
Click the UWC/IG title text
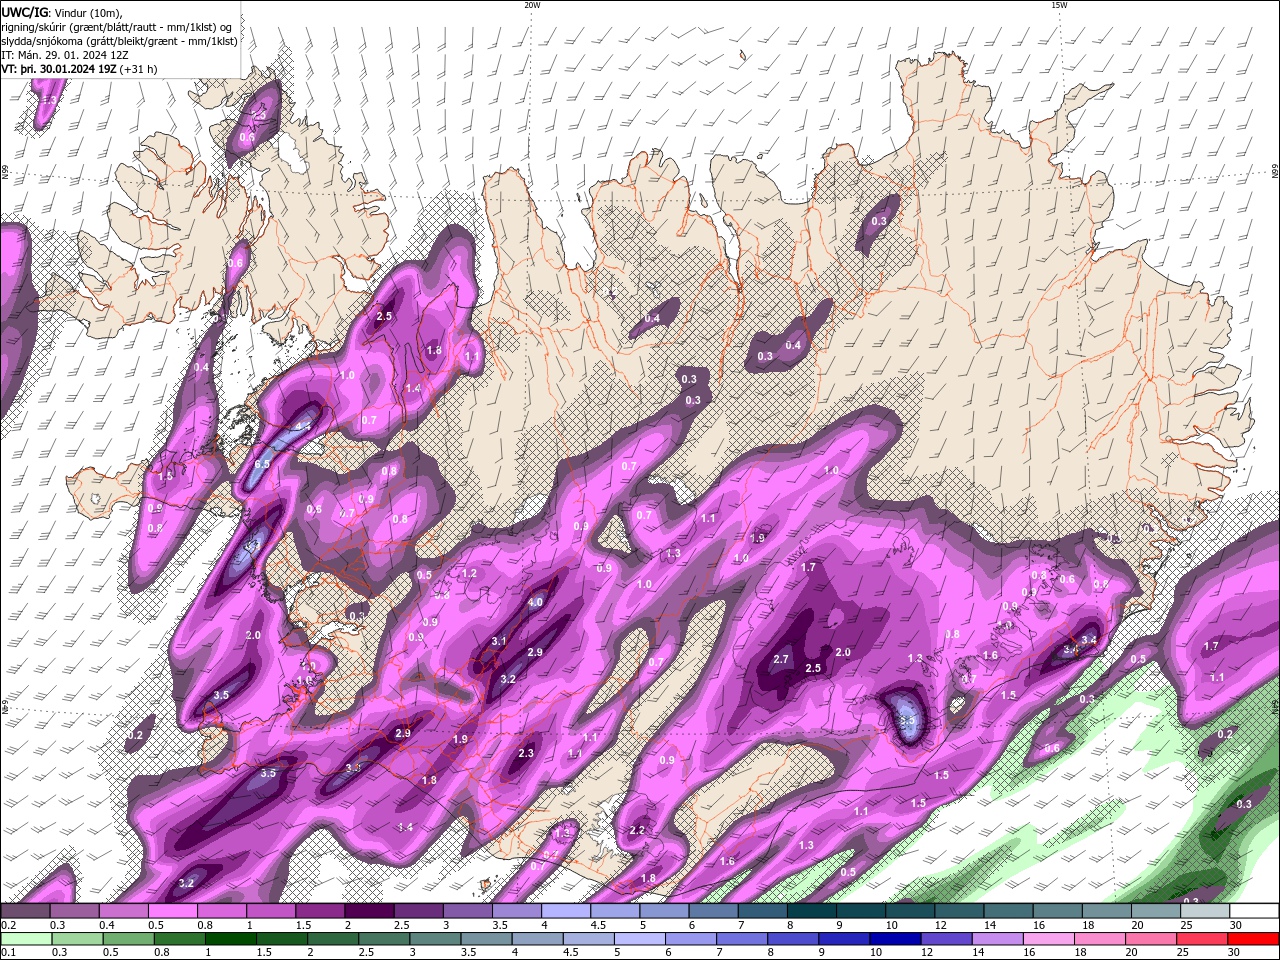pos(25,11)
